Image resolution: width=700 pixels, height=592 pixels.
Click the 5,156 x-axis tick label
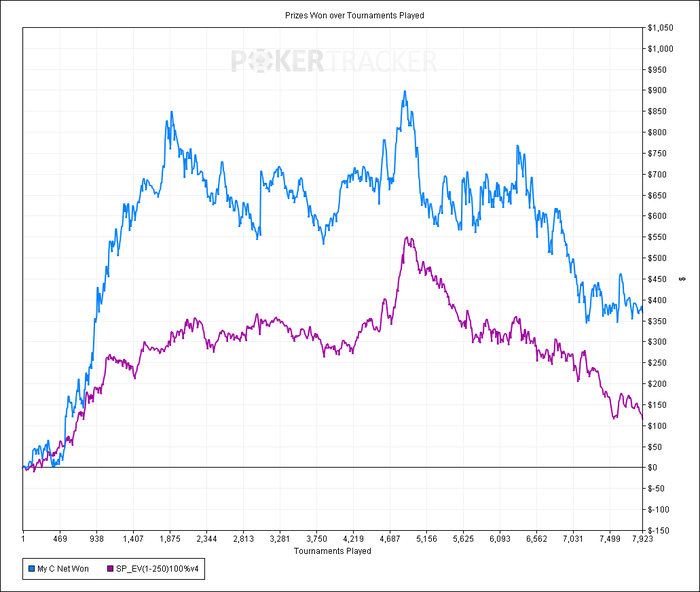(x=426, y=539)
